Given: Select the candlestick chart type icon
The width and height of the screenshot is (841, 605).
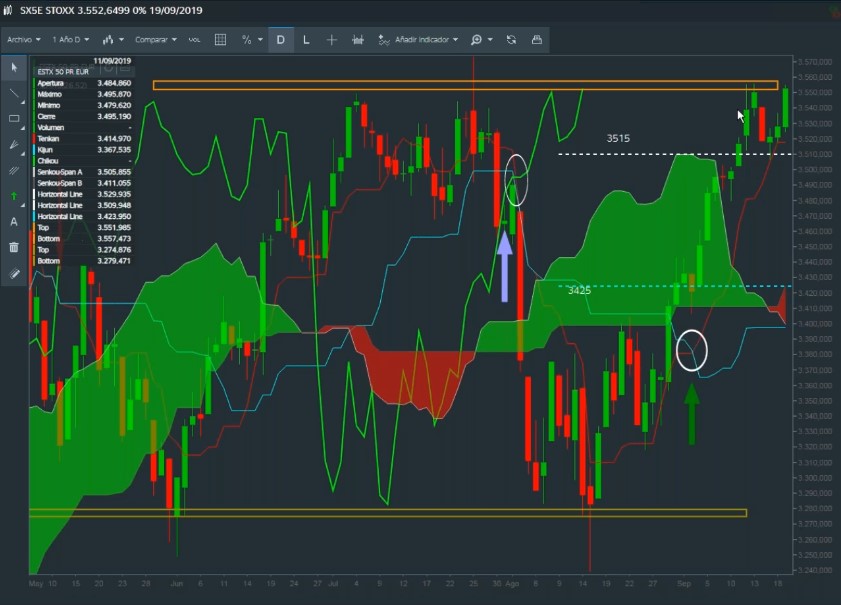Looking at the screenshot, I should pos(108,40).
